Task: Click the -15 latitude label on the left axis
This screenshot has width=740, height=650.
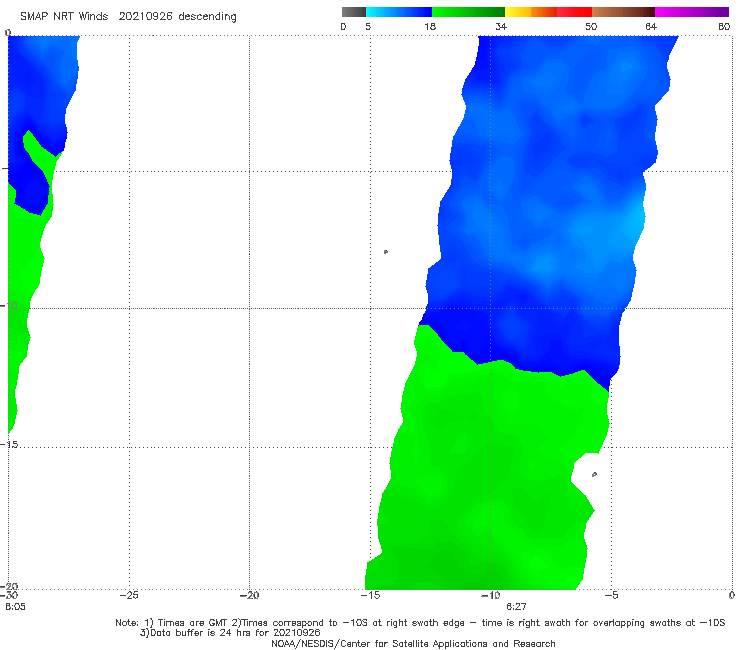Action: tap(9, 444)
